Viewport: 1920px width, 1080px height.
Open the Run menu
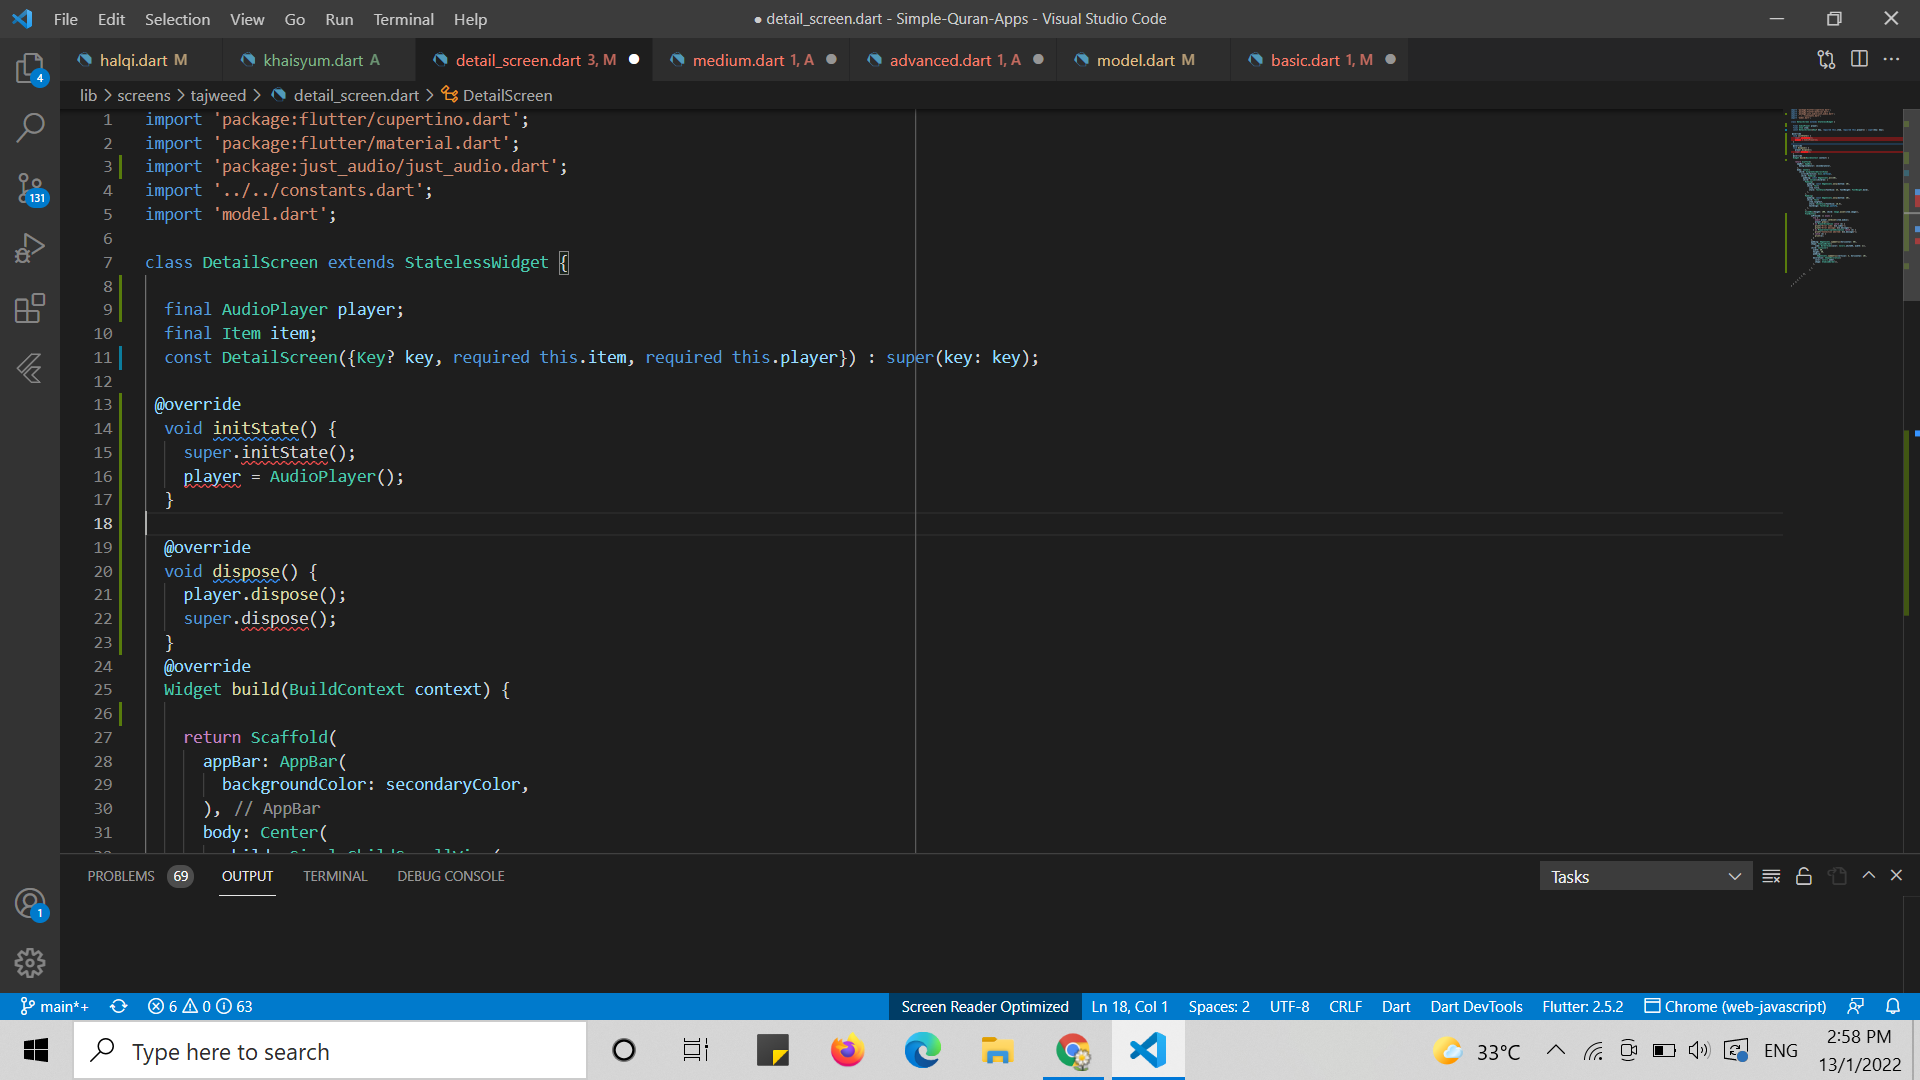click(339, 19)
